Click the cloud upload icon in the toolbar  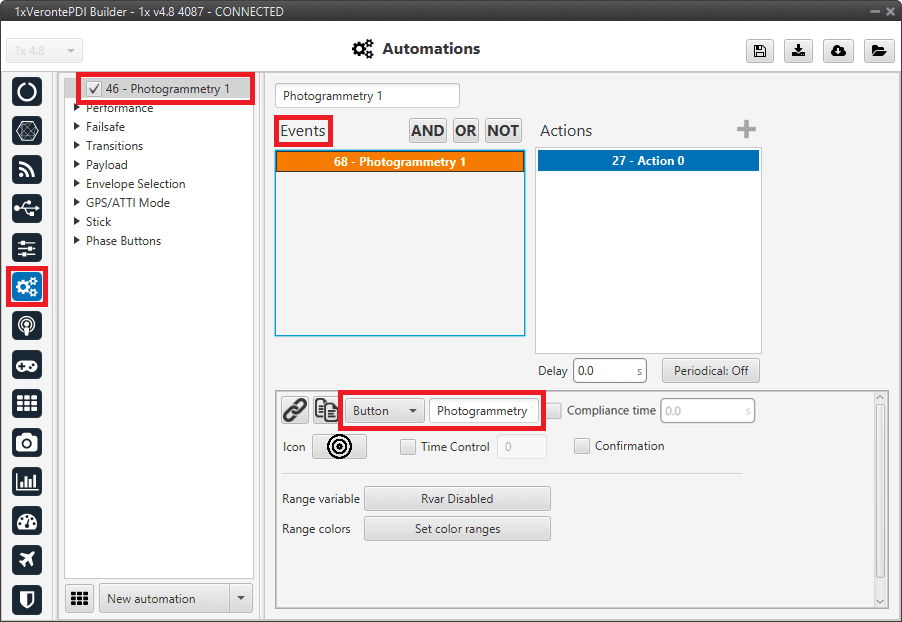(838, 51)
